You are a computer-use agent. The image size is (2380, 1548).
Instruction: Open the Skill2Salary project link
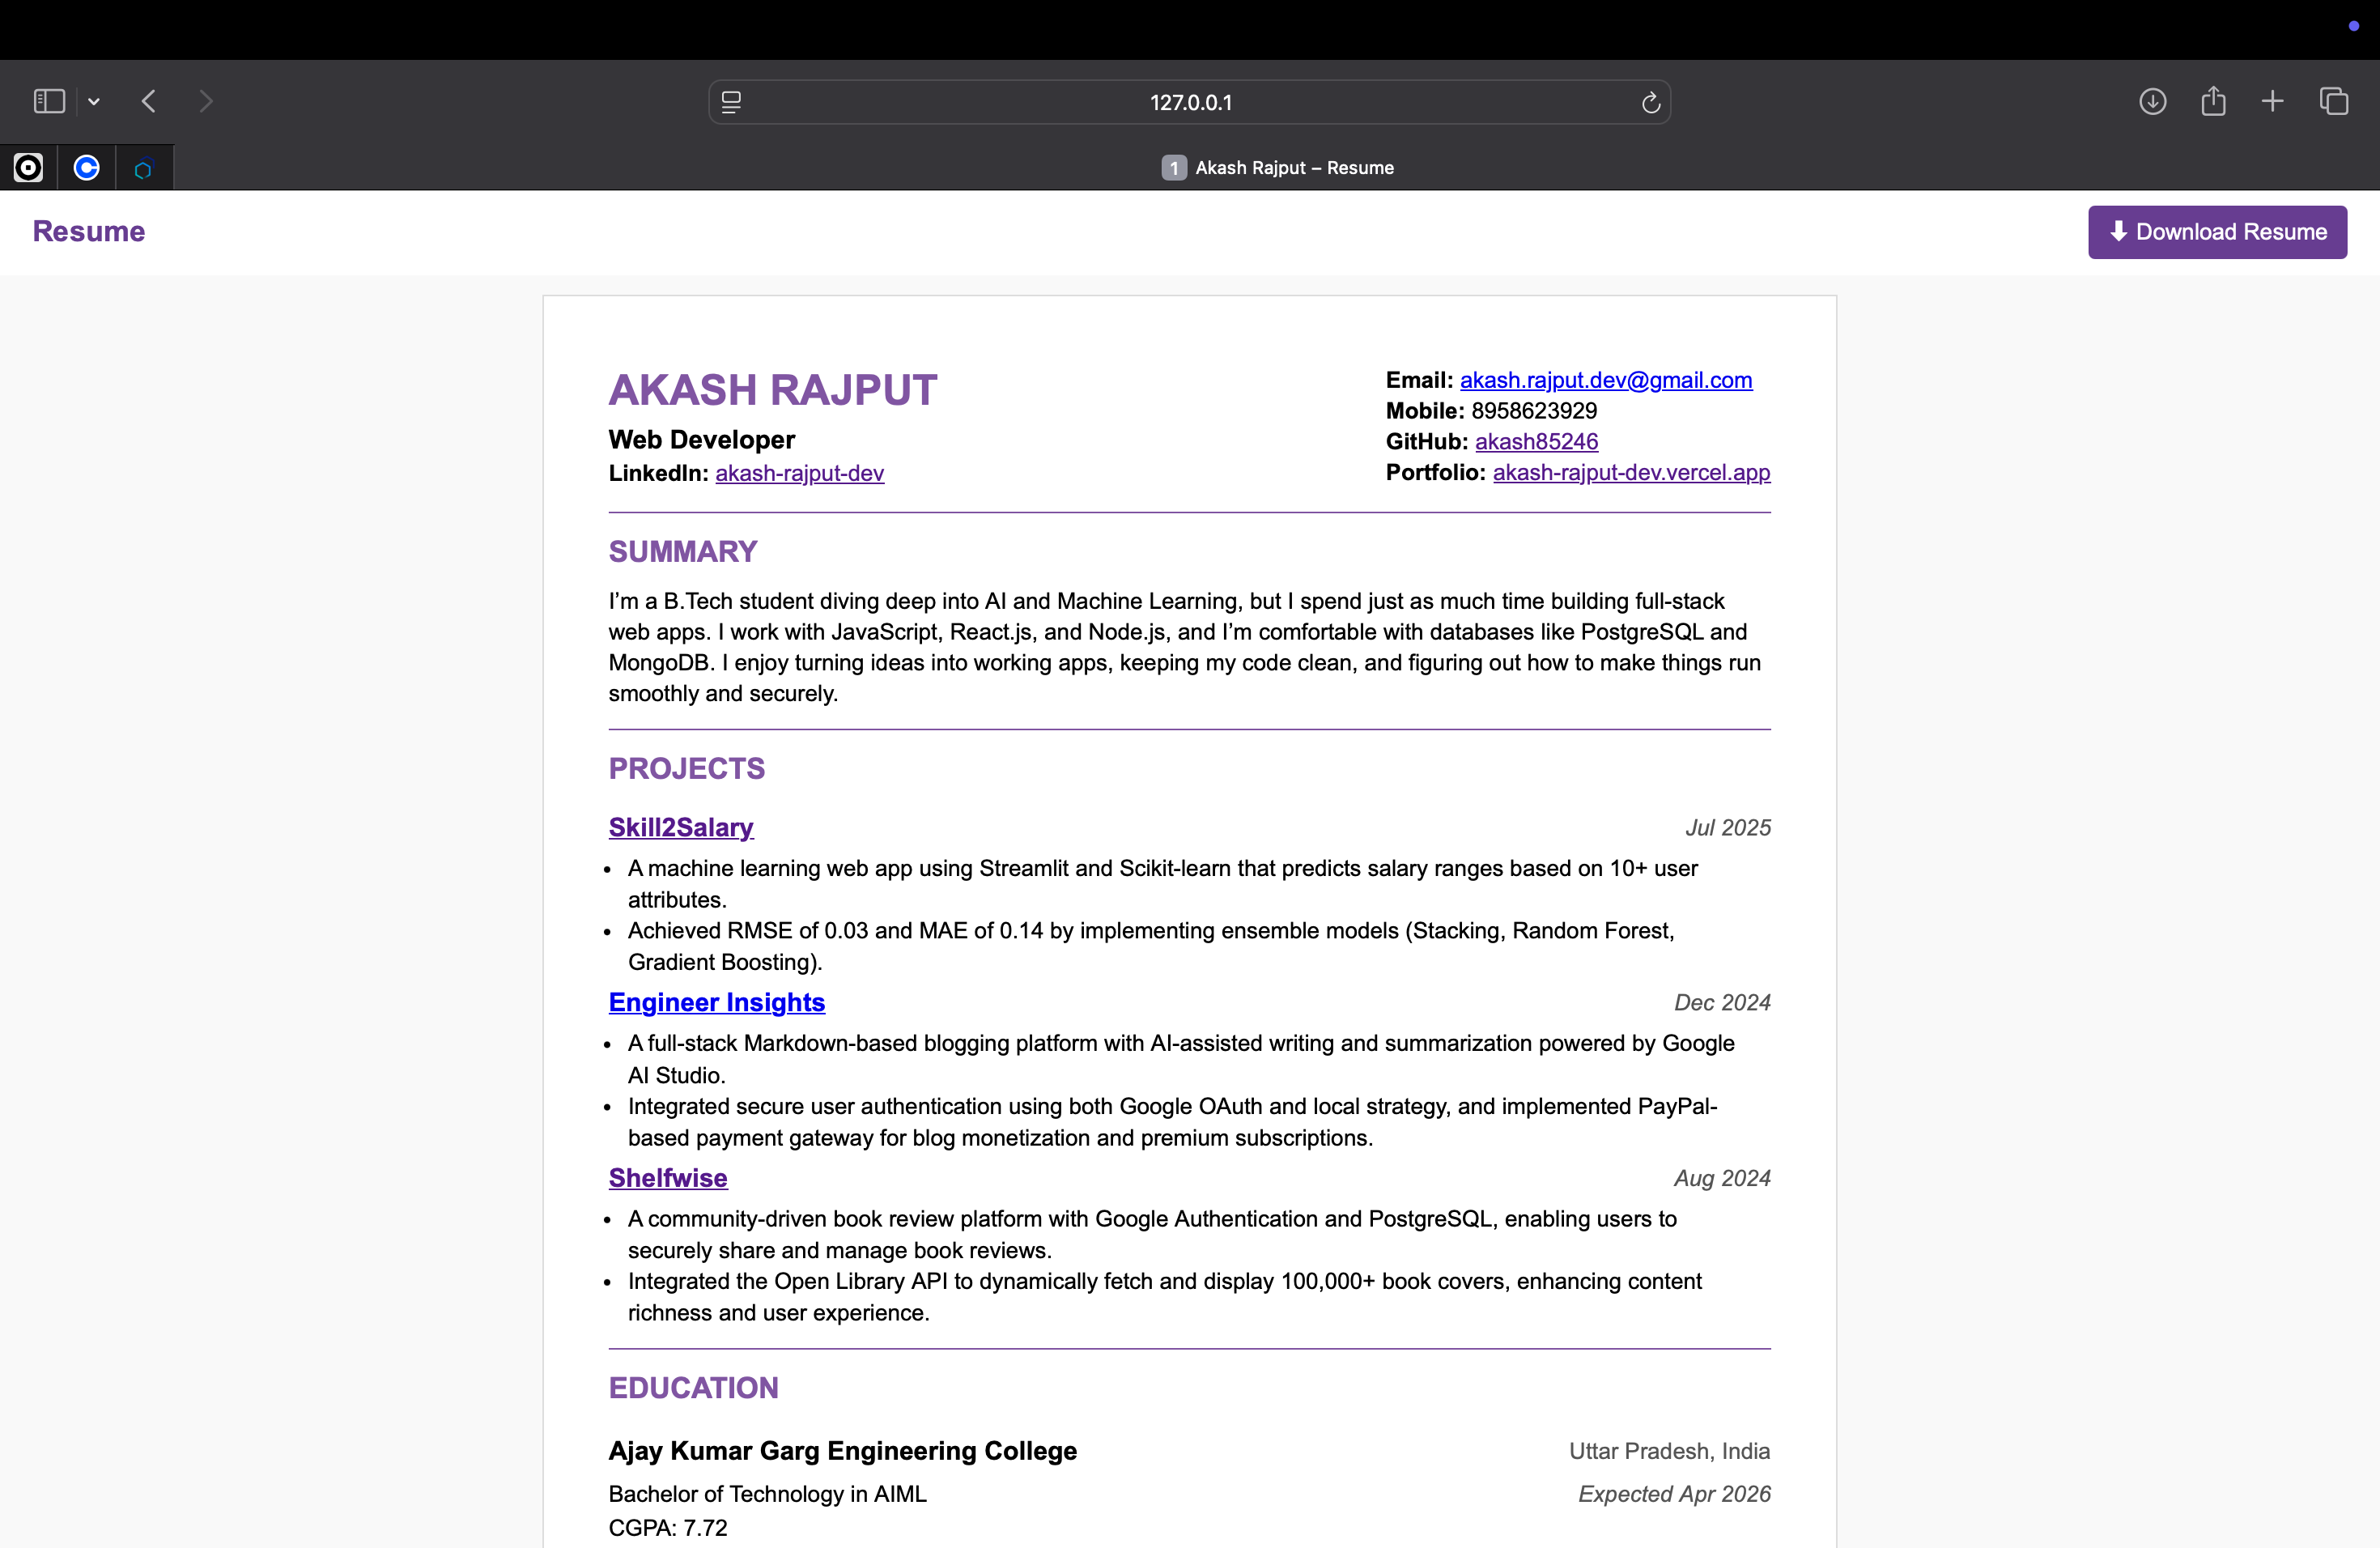681,827
